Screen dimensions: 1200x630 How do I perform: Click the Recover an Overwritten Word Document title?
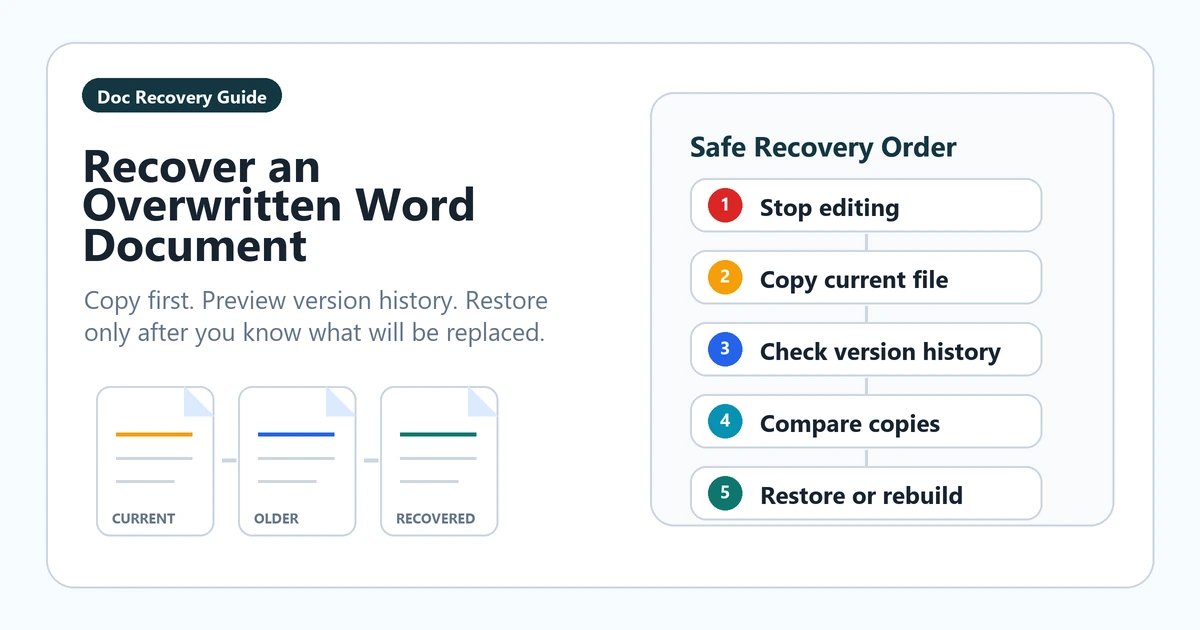pyautogui.click(x=279, y=206)
